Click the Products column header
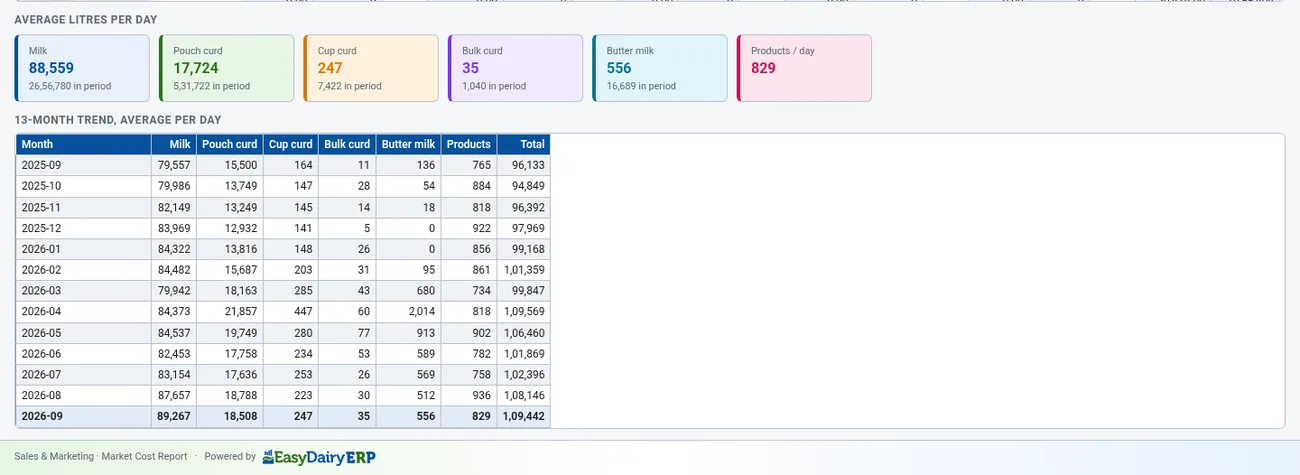This screenshot has width=1300, height=475. [469, 144]
